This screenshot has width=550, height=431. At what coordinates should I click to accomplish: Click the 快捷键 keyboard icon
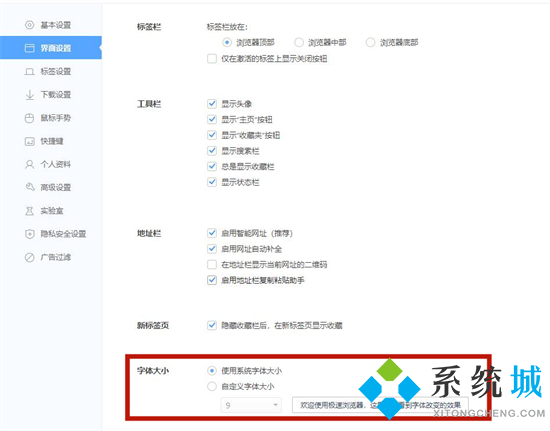29,141
